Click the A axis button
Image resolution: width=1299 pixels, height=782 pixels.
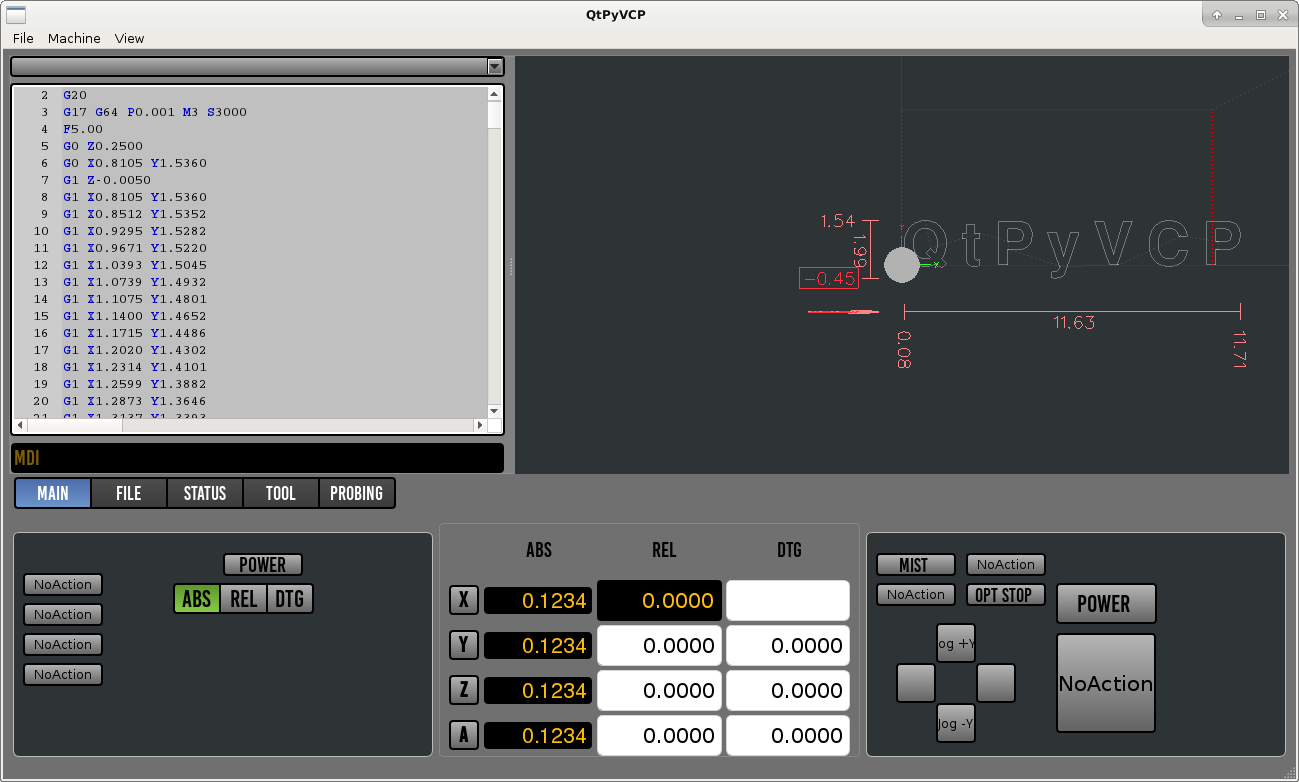pos(463,735)
